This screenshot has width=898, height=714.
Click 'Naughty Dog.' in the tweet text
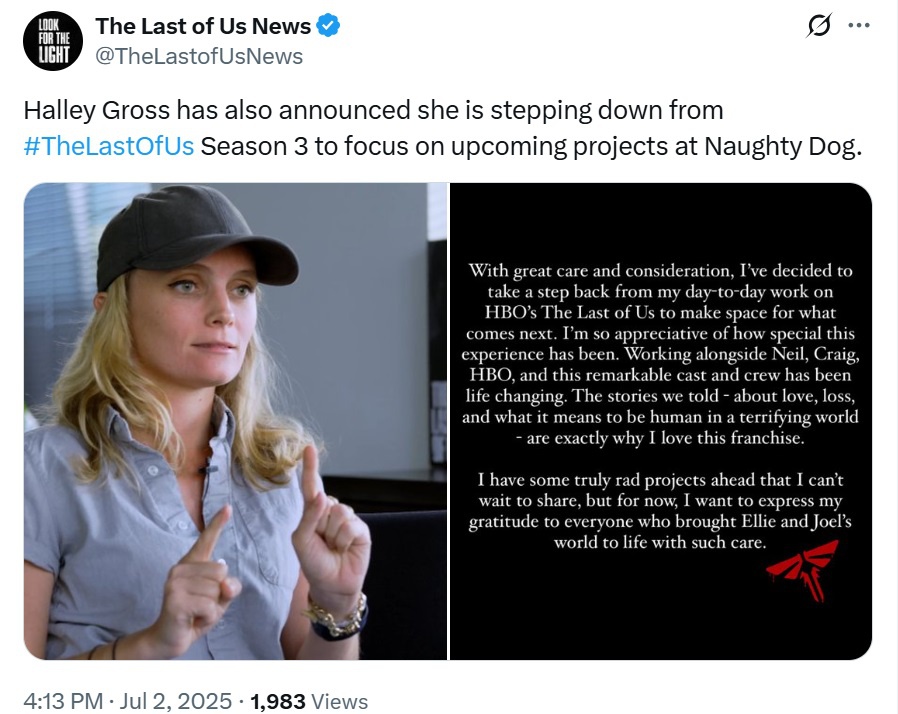pyautogui.click(x=783, y=146)
